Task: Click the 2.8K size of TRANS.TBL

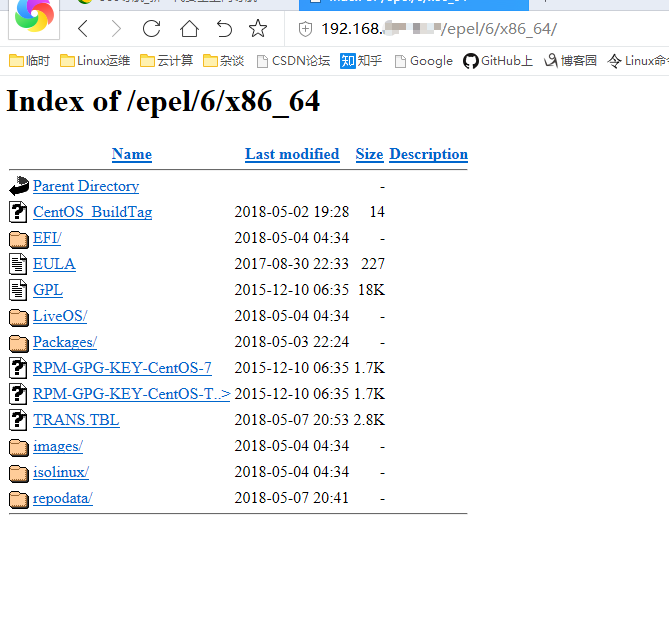Action: tap(369, 420)
